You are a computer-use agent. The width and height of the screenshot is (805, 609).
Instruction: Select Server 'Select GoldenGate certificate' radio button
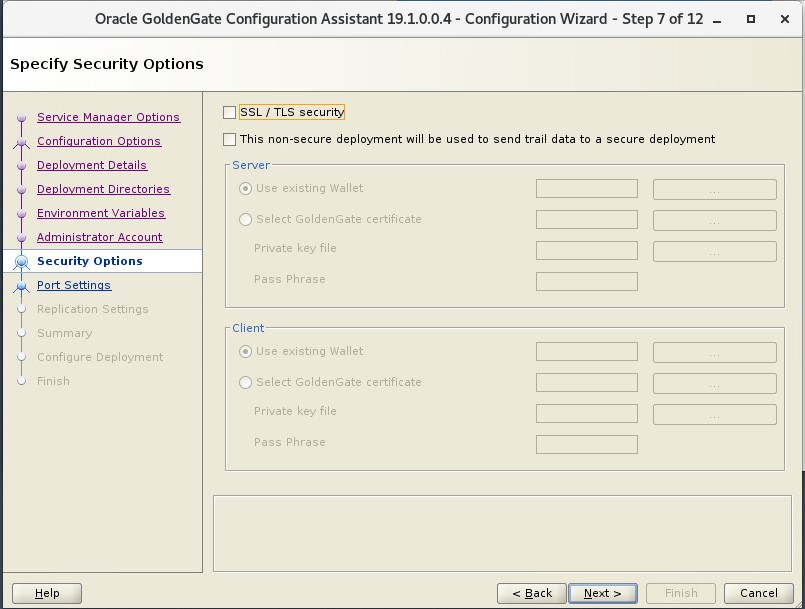click(245, 219)
